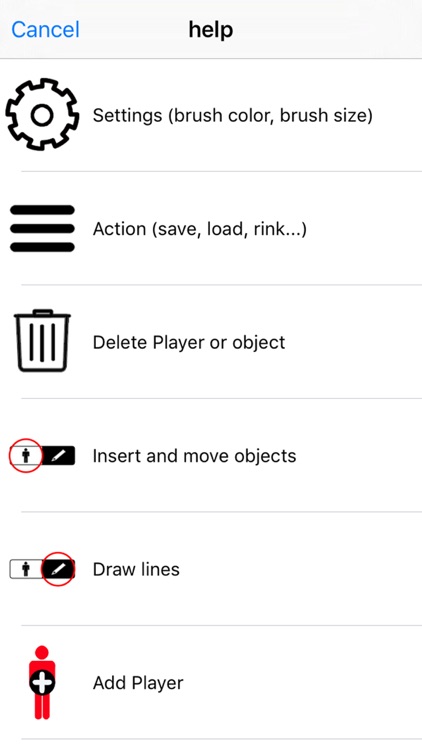Tap pencil half of Insert and move toggle
Viewport: 422px width, 750px height.
(x=58, y=455)
